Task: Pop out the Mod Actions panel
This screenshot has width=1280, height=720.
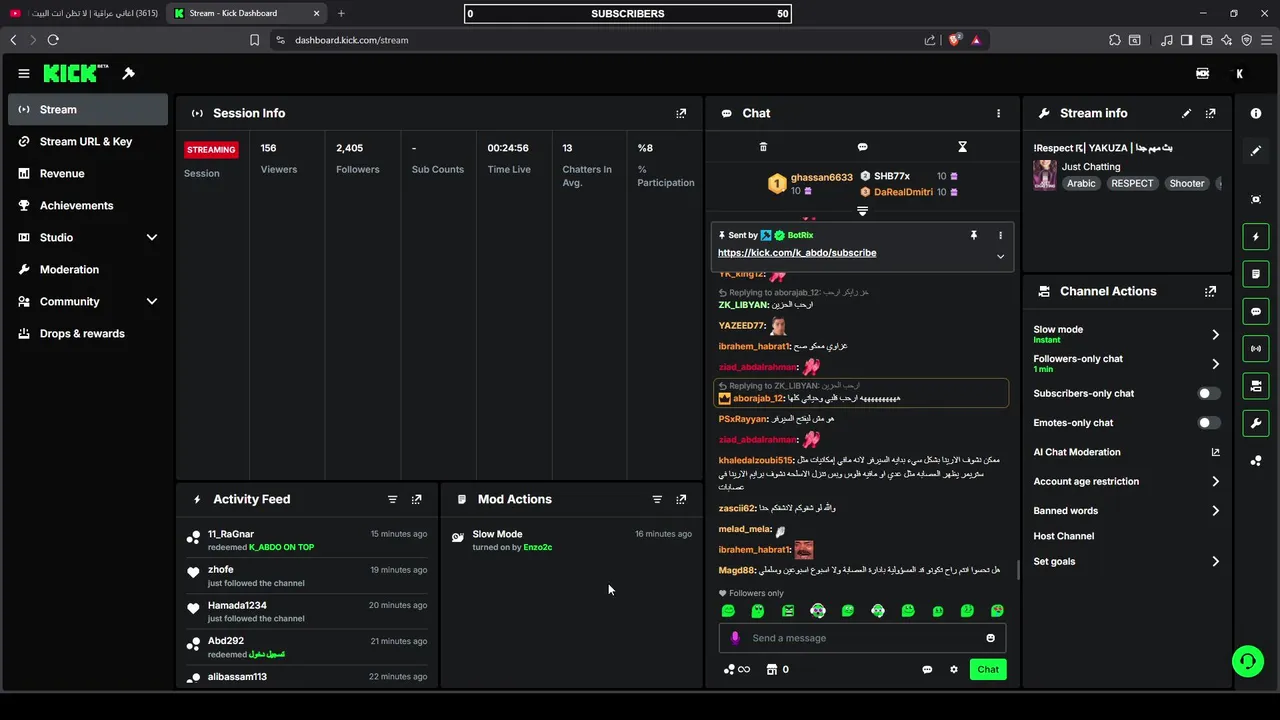Action: pyautogui.click(x=681, y=499)
